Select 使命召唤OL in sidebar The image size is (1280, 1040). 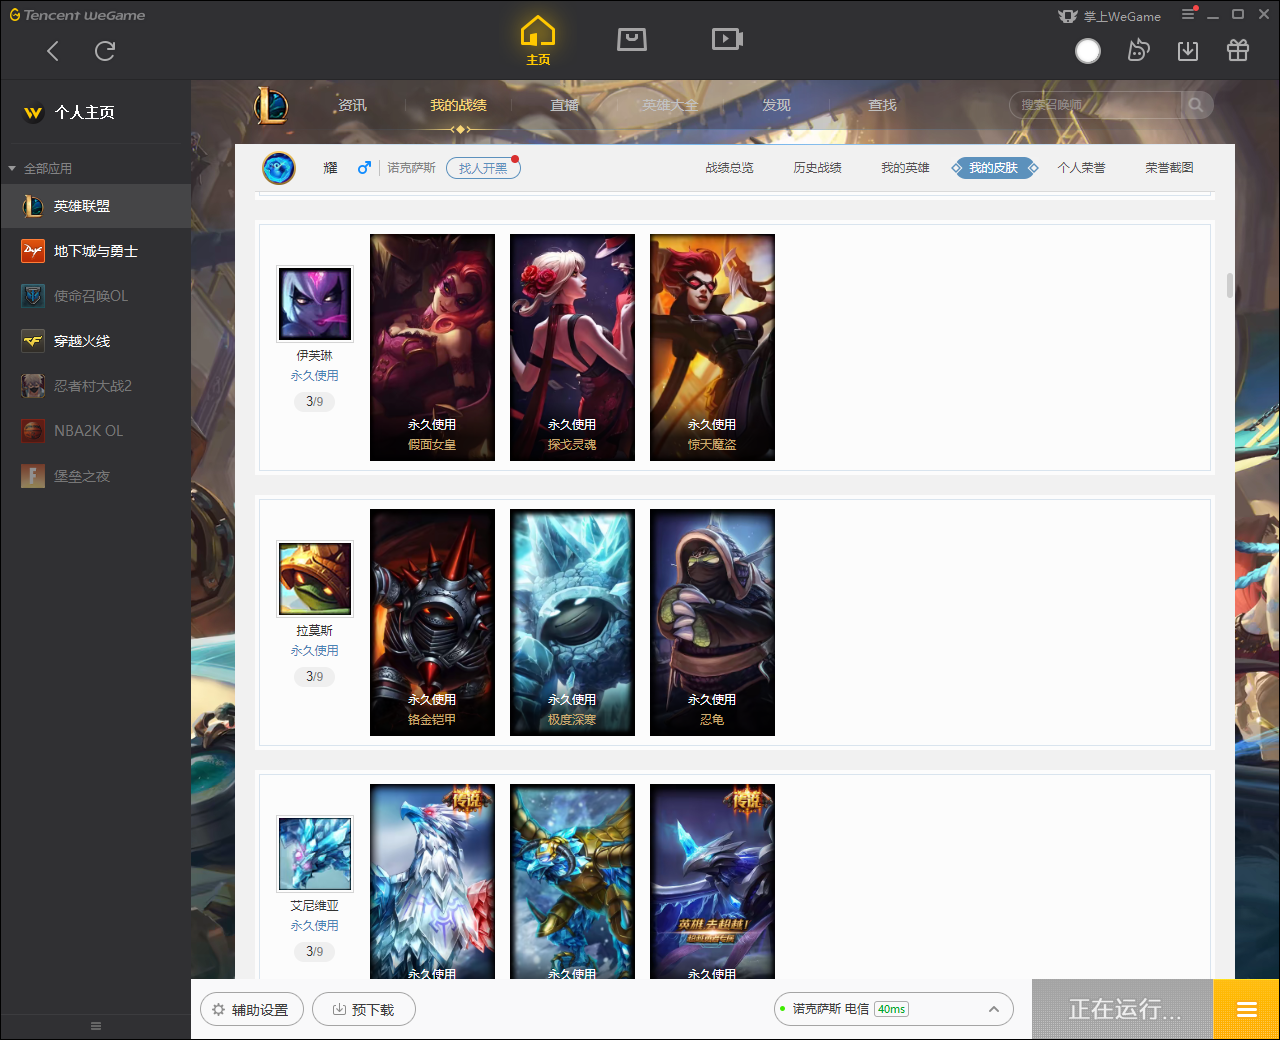[95, 296]
